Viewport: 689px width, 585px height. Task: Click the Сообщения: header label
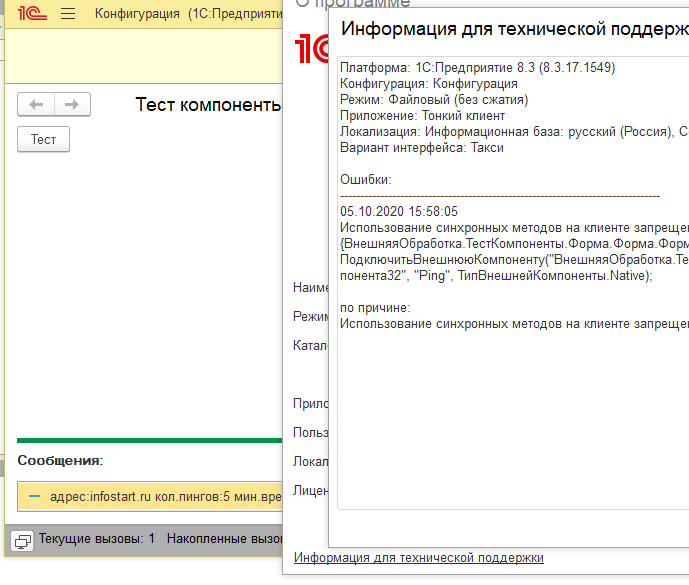click(x=60, y=461)
